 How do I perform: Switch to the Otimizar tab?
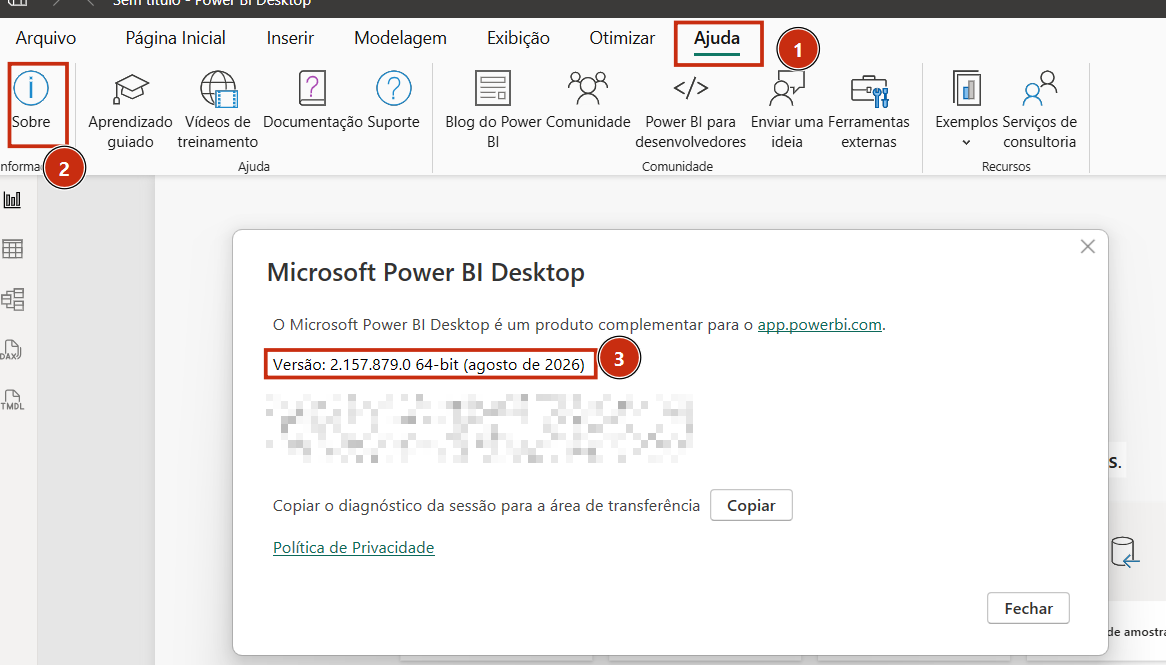click(622, 38)
